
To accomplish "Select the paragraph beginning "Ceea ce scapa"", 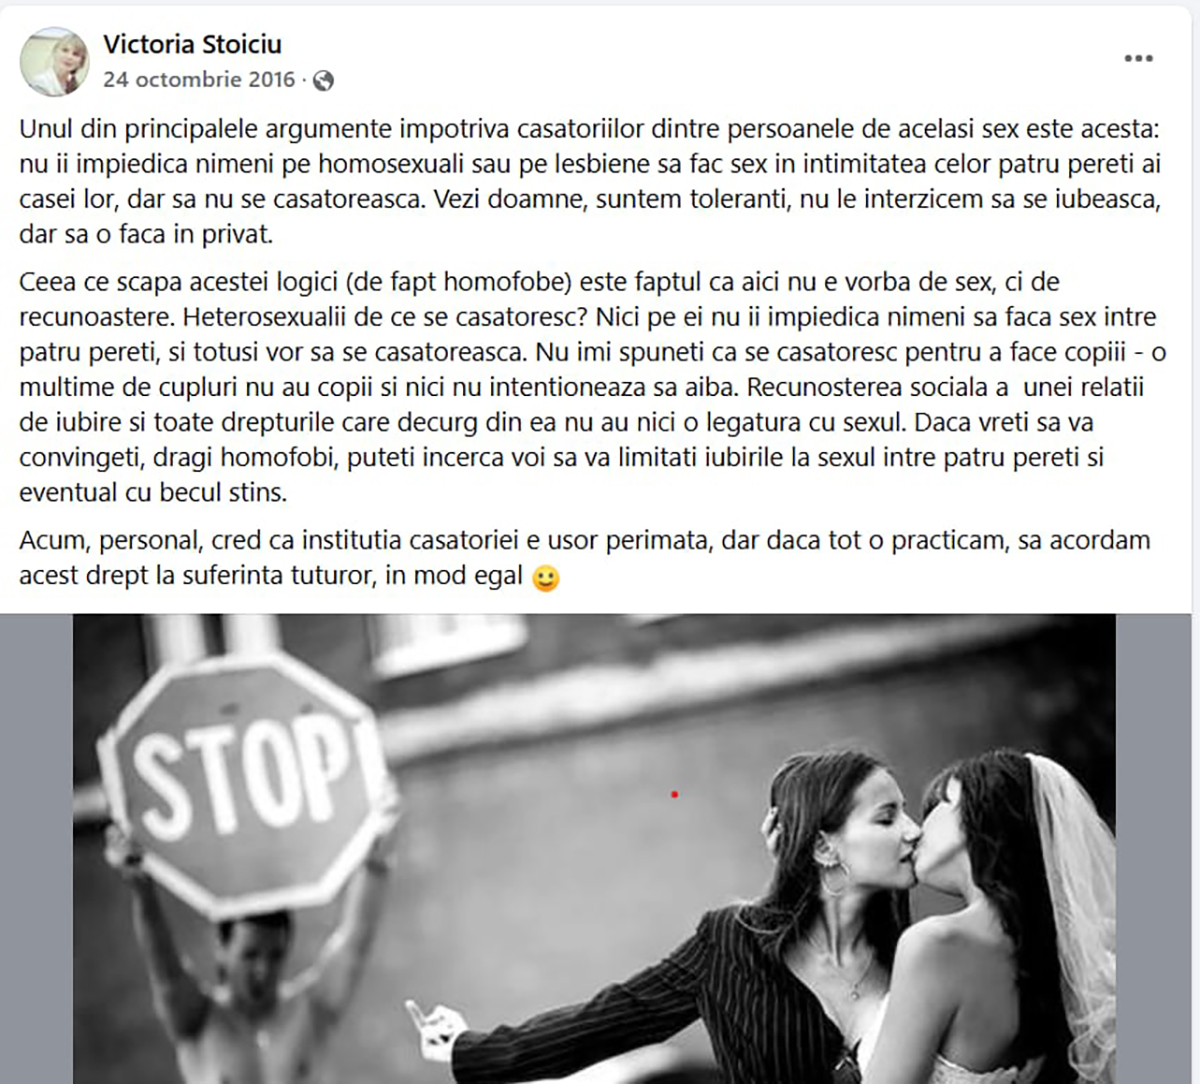I will (592, 387).
